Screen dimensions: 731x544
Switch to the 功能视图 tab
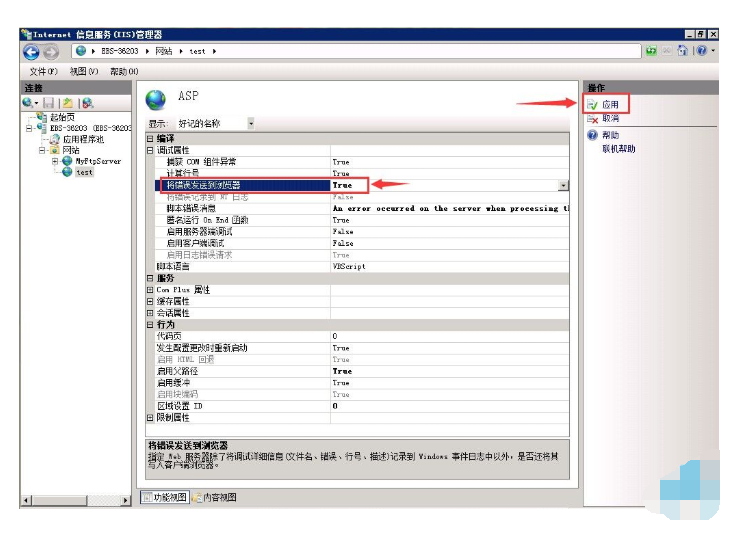[165, 497]
